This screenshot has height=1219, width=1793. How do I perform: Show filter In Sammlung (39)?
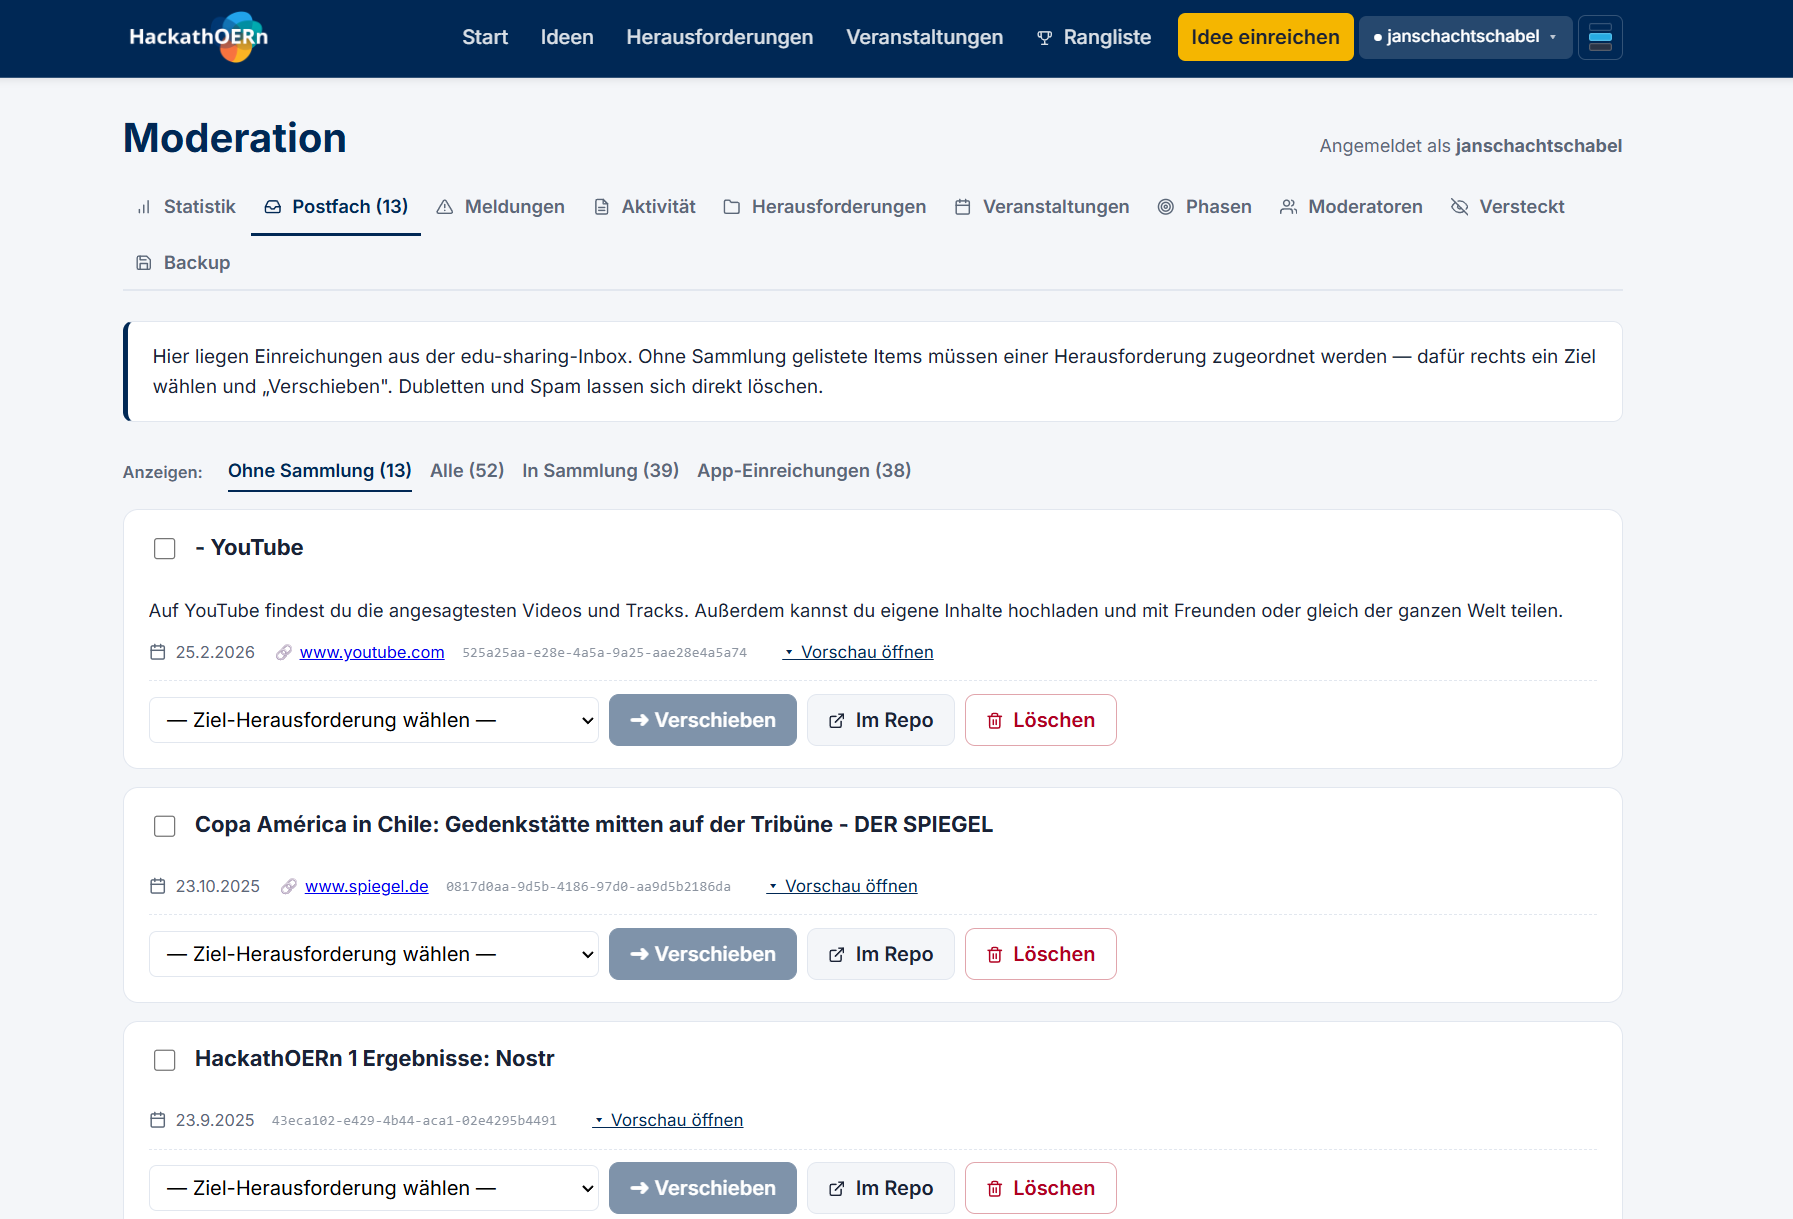(600, 471)
